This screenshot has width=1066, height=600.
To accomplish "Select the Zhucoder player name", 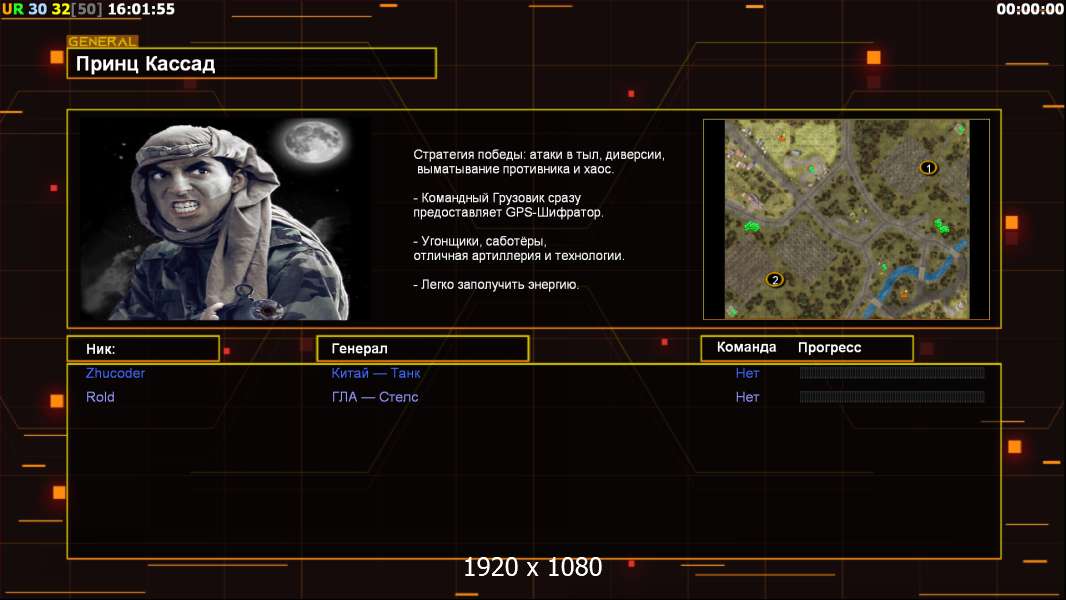I will pyautogui.click(x=115, y=373).
